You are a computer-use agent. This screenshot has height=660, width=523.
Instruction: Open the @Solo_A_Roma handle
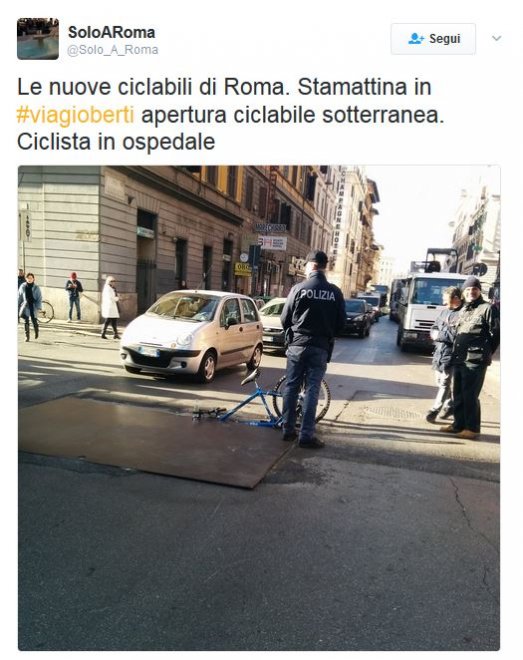(112, 50)
